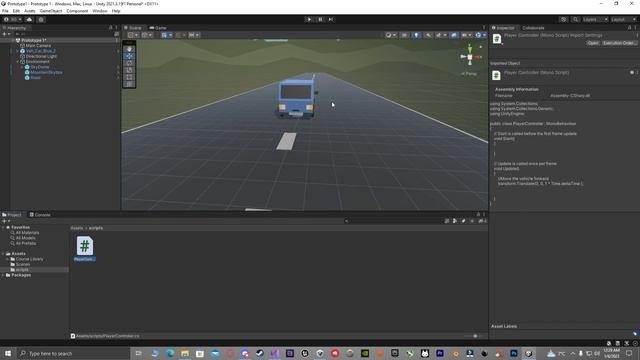640x360 pixels.
Task: Select the Scale tool in Scene
Action: coord(129,70)
